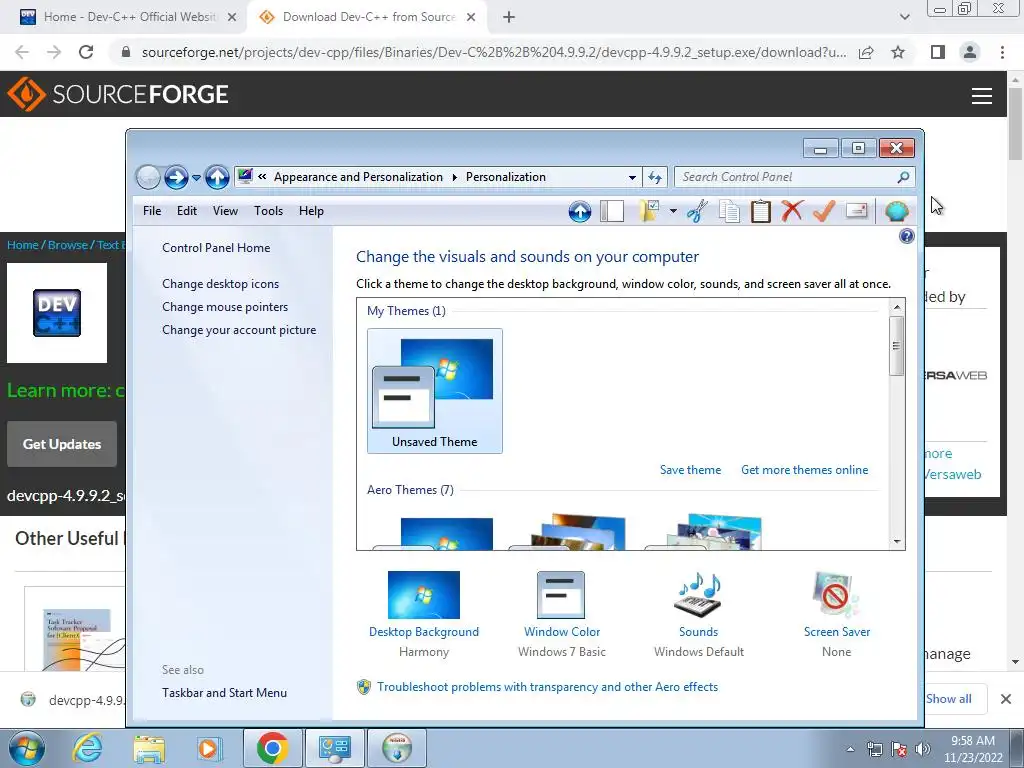This screenshot has width=1024, height=768.
Task: Click Show all downloads
Action: pyautogui.click(x=949, y=699)
